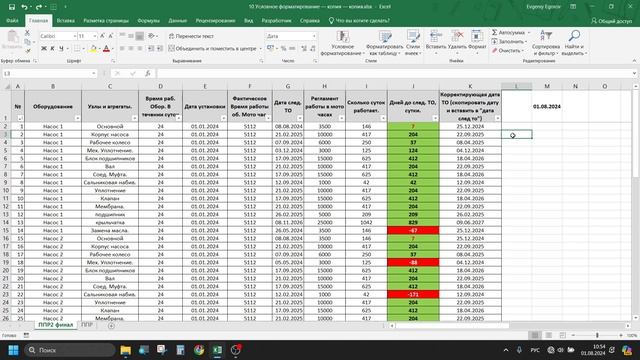Open Найти и выделить magnifier menu

coord(574,43)
